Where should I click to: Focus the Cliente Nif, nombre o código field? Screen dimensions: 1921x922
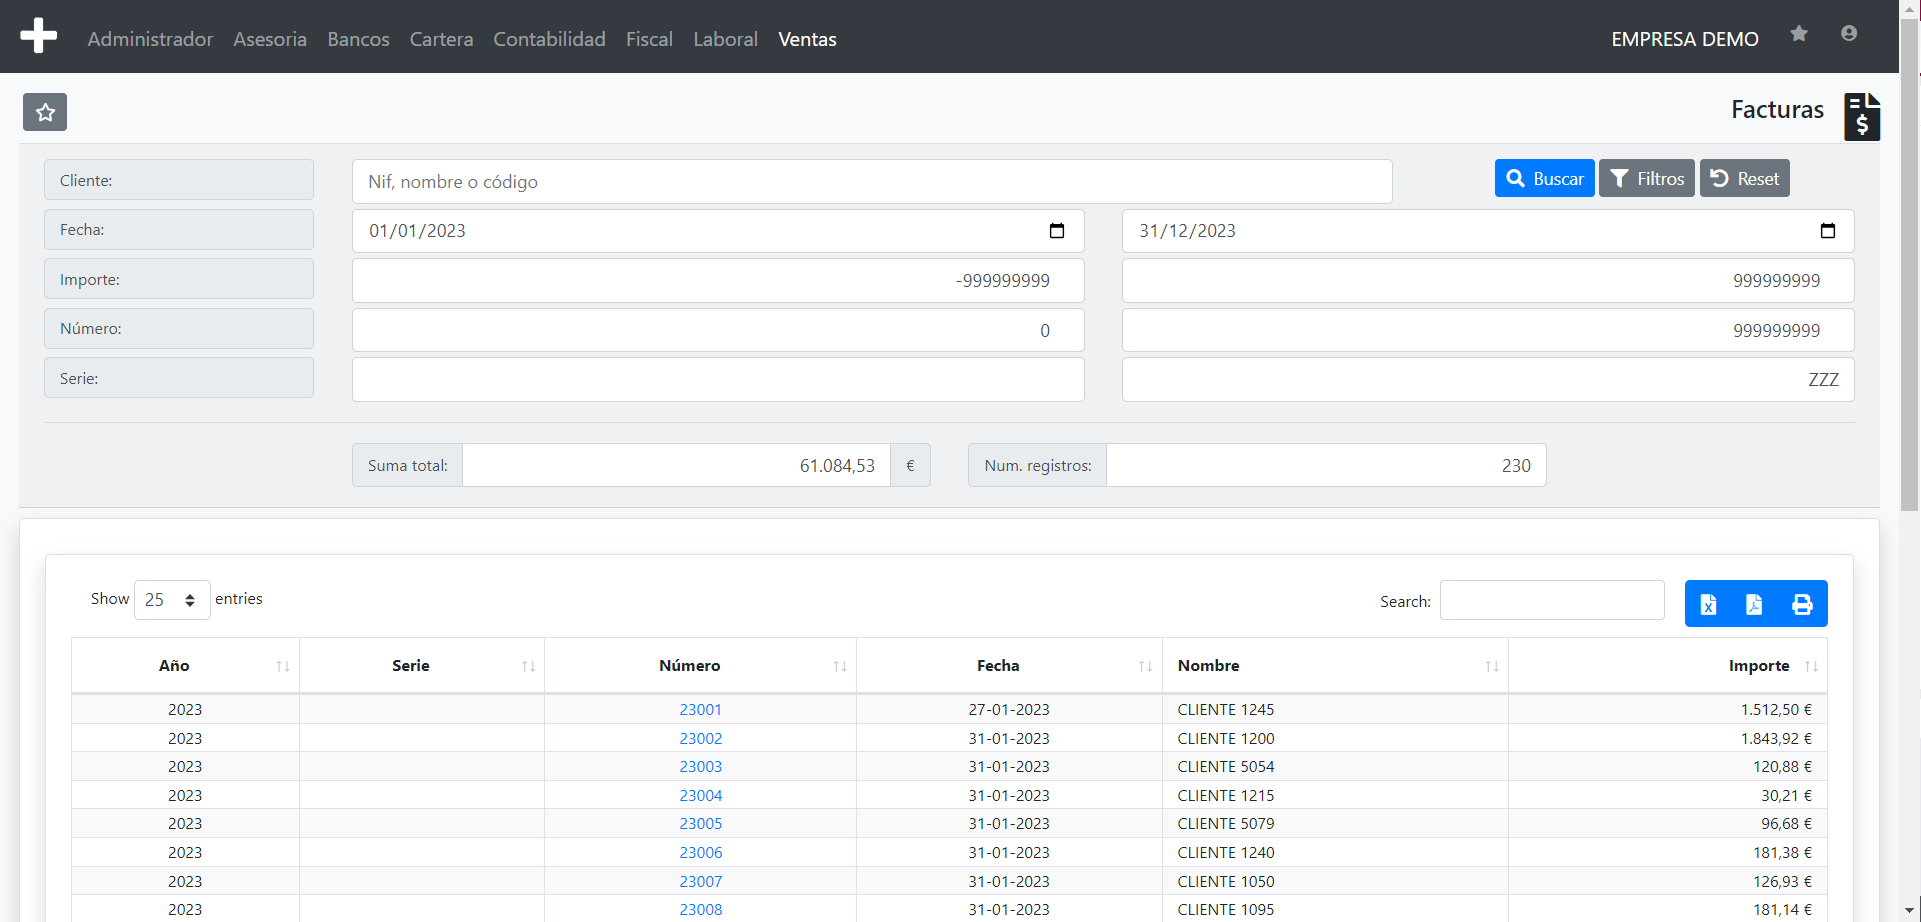click(x=872, y=182)
